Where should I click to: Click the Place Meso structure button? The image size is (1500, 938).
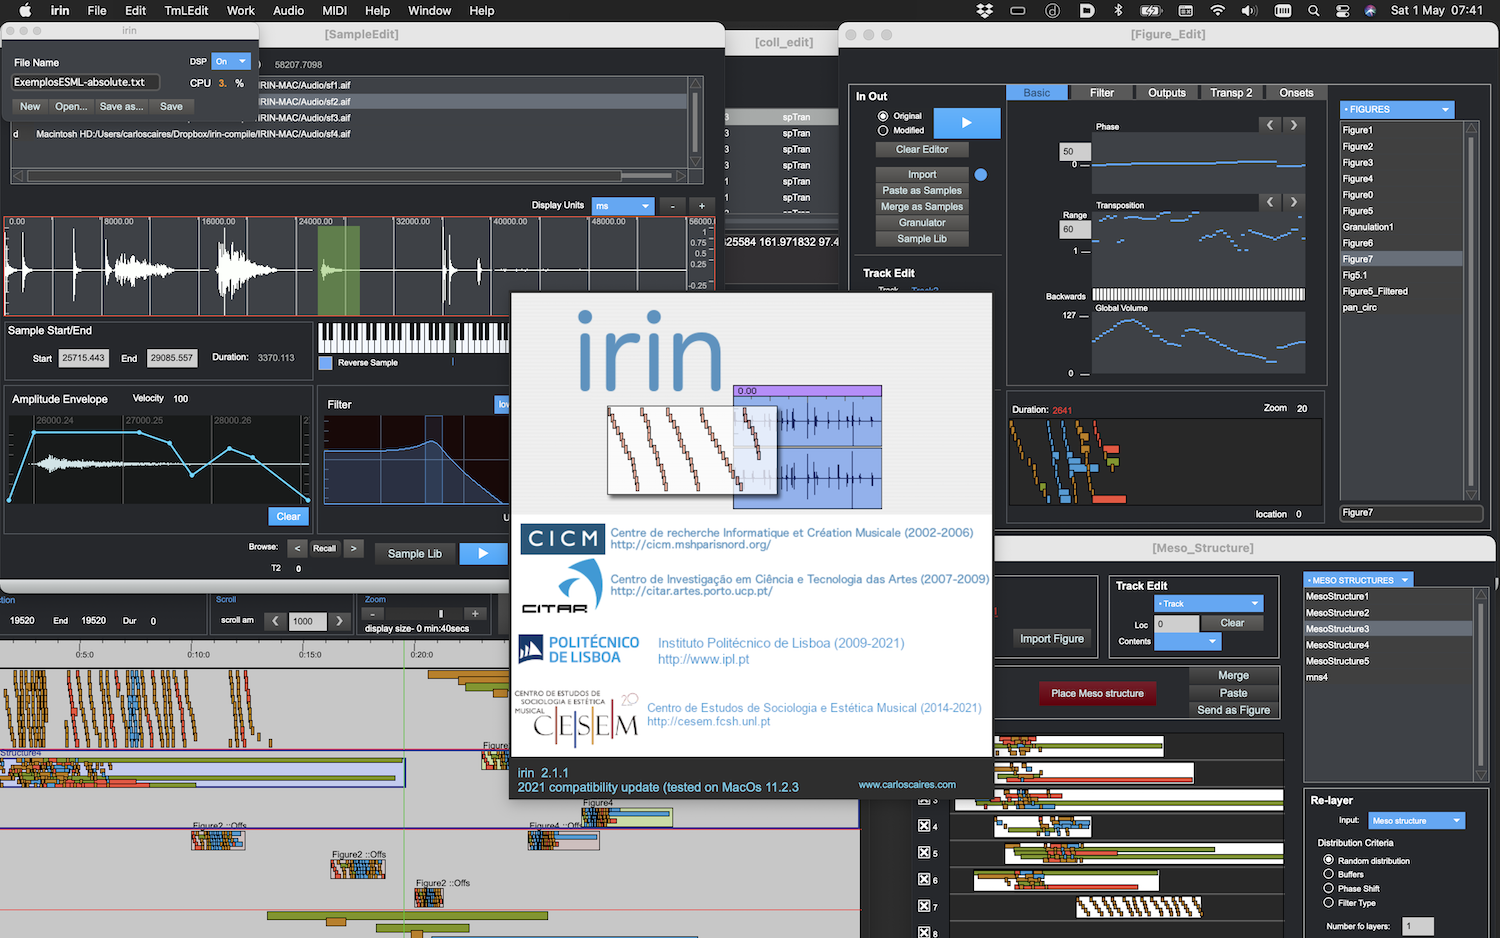coord(1097,693)
